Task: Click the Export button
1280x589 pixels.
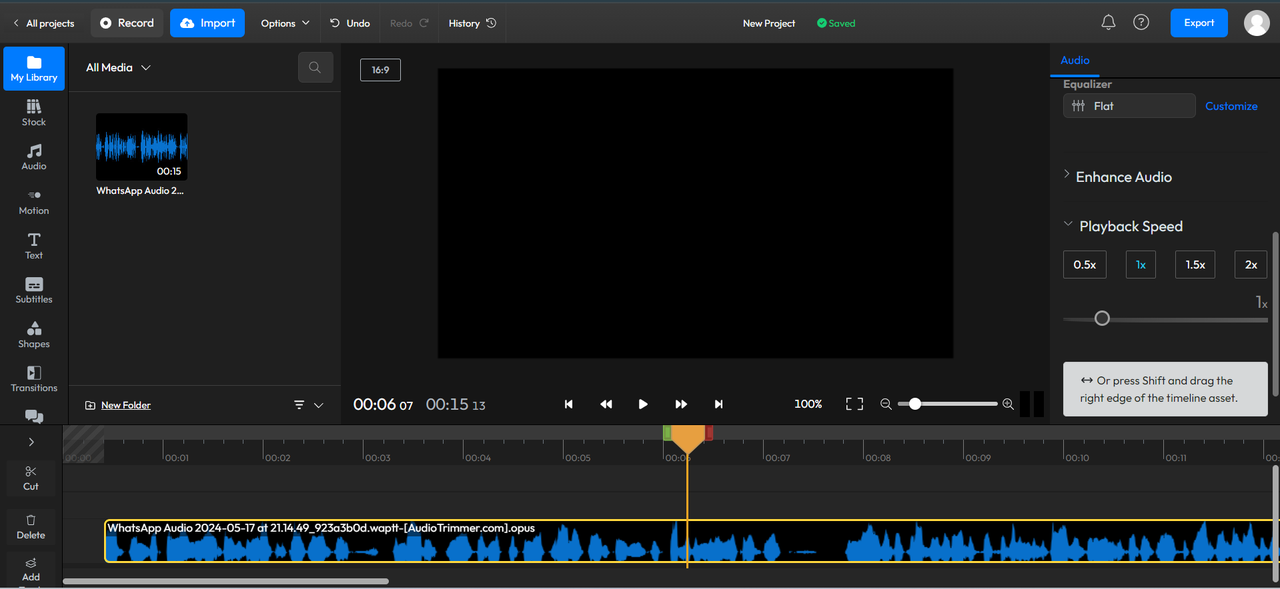Action: click(x=1199, y=23)
